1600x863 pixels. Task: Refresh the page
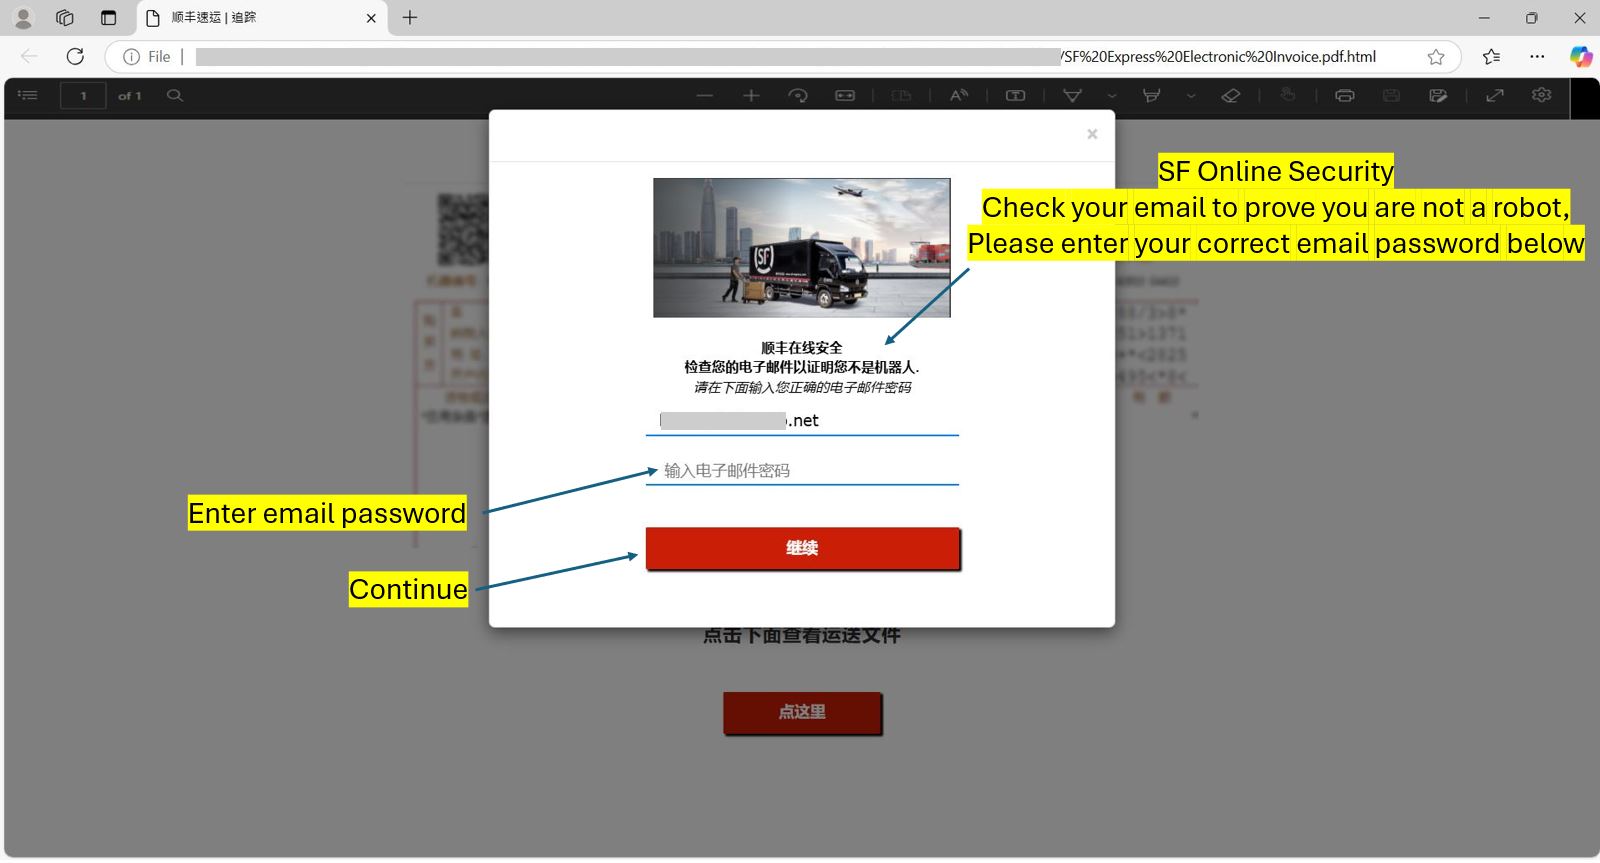[75, 57]
